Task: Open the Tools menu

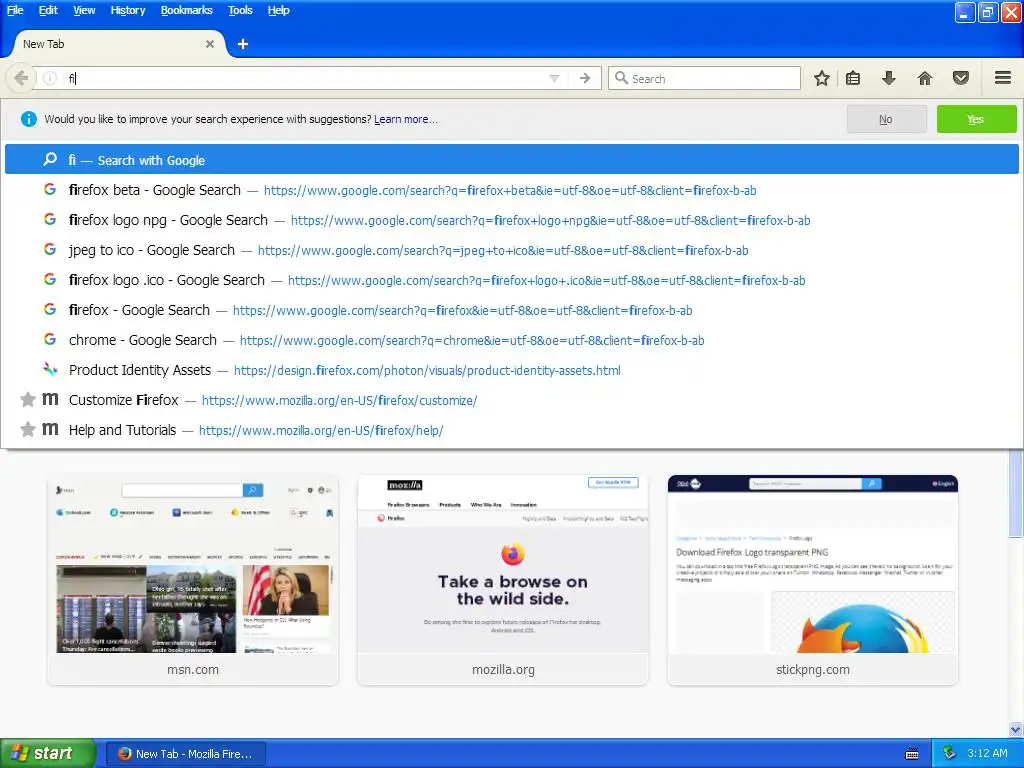Action: [240, 10]
